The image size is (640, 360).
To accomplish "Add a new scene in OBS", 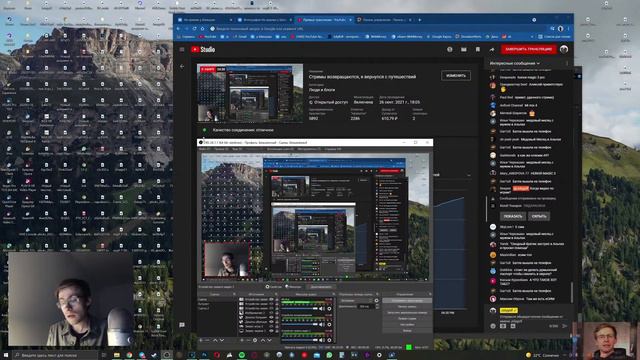I will (200, 340).
